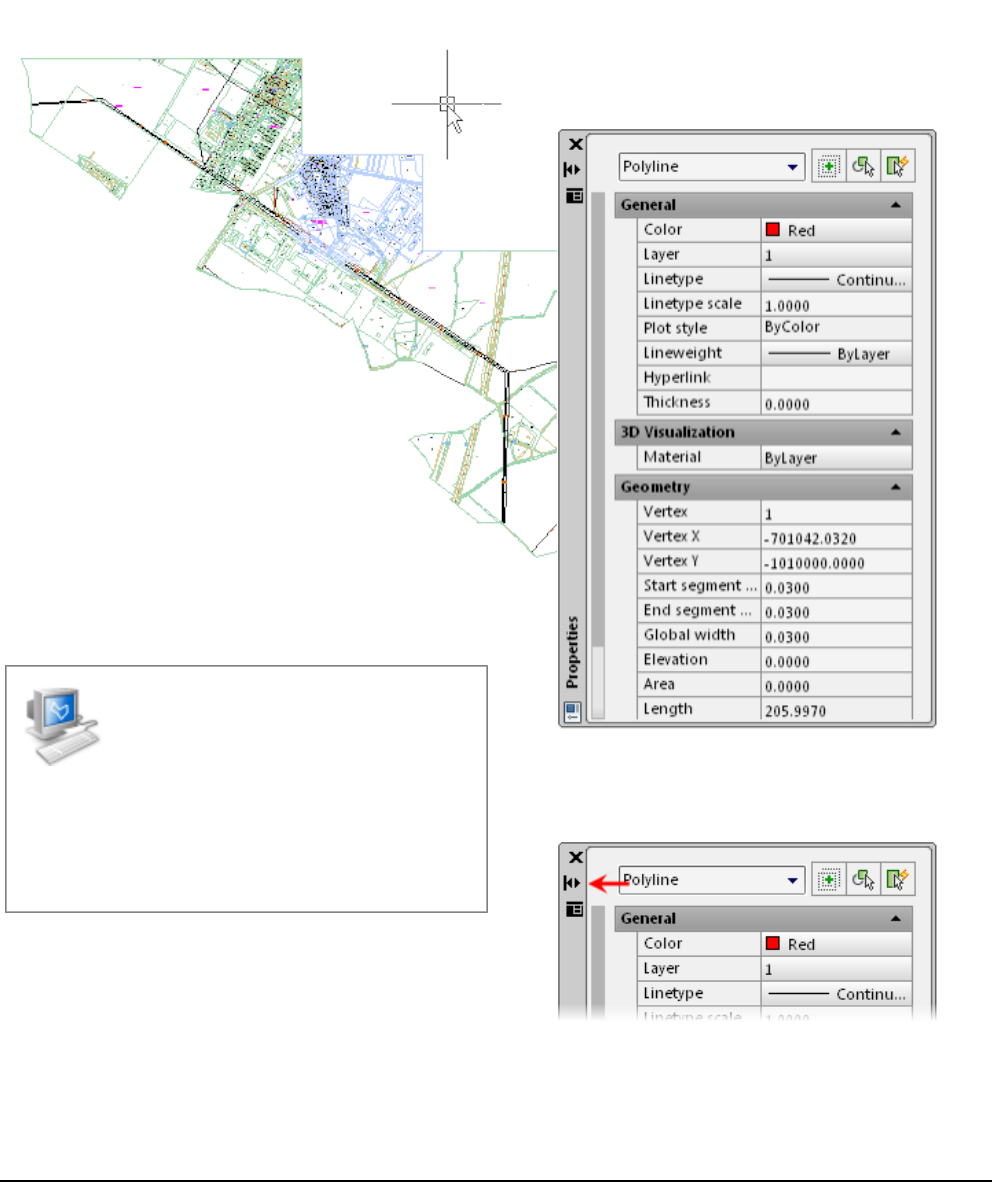
Task: Open the Polyline dropdown in lower palette
Action: [x=712, y=880]
